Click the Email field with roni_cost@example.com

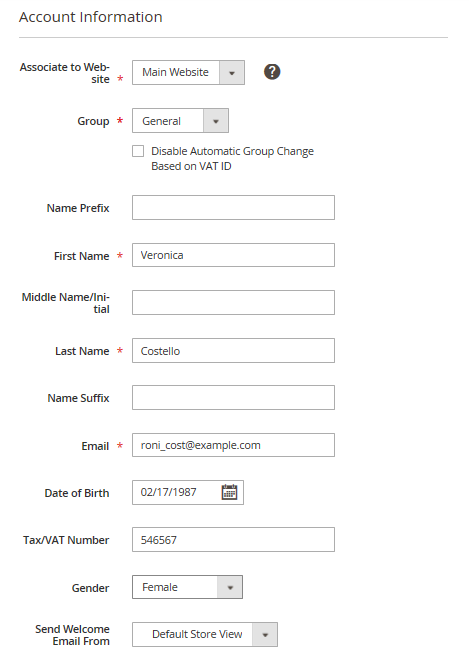(233, 445)
